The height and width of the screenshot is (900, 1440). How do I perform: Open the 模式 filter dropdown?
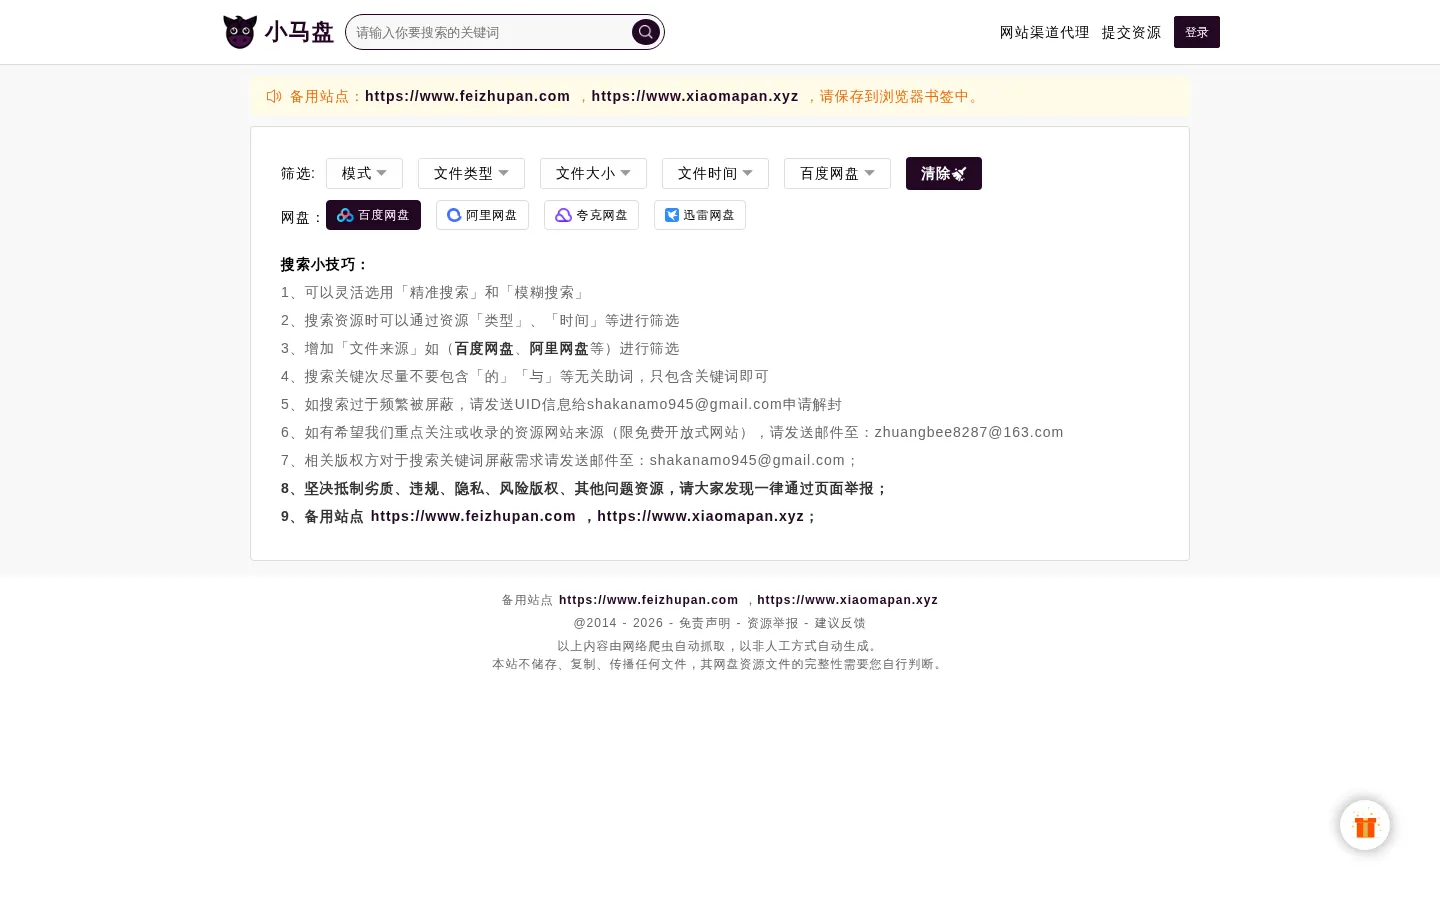(364, 173)
